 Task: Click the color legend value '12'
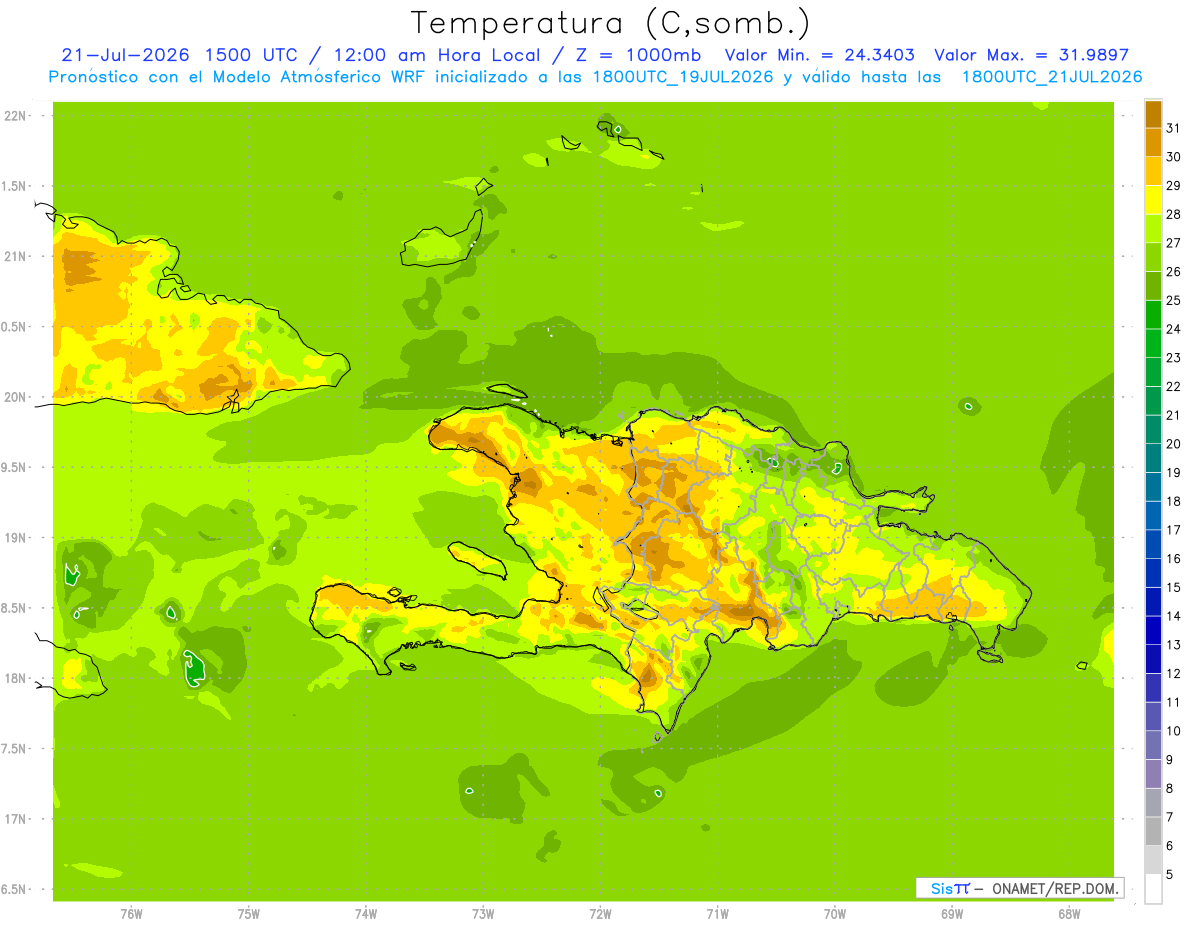(1174, 673)
